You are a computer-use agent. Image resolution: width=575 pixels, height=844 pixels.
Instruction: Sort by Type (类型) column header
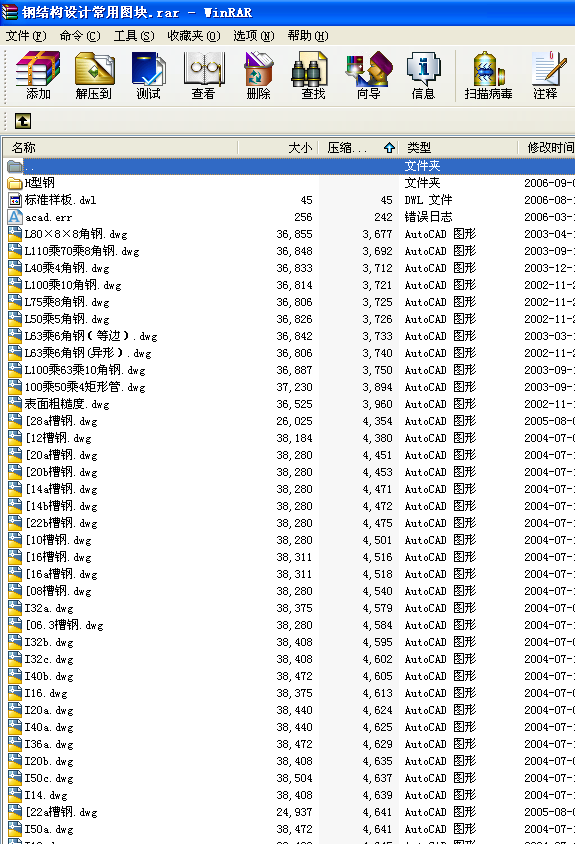458,147
